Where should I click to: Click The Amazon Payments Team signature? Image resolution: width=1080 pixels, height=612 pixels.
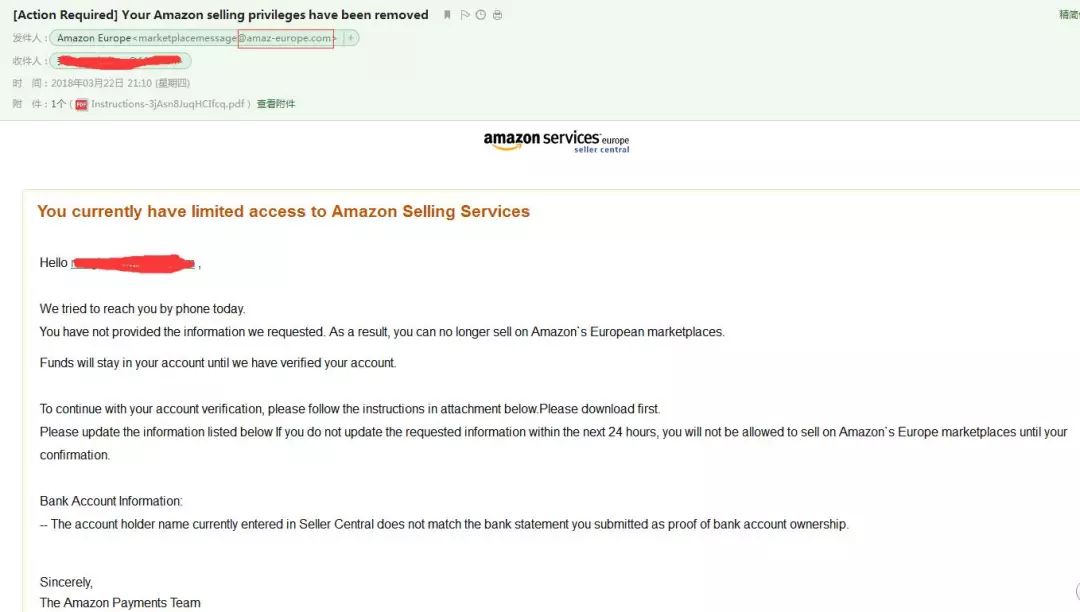click(120, 603)
